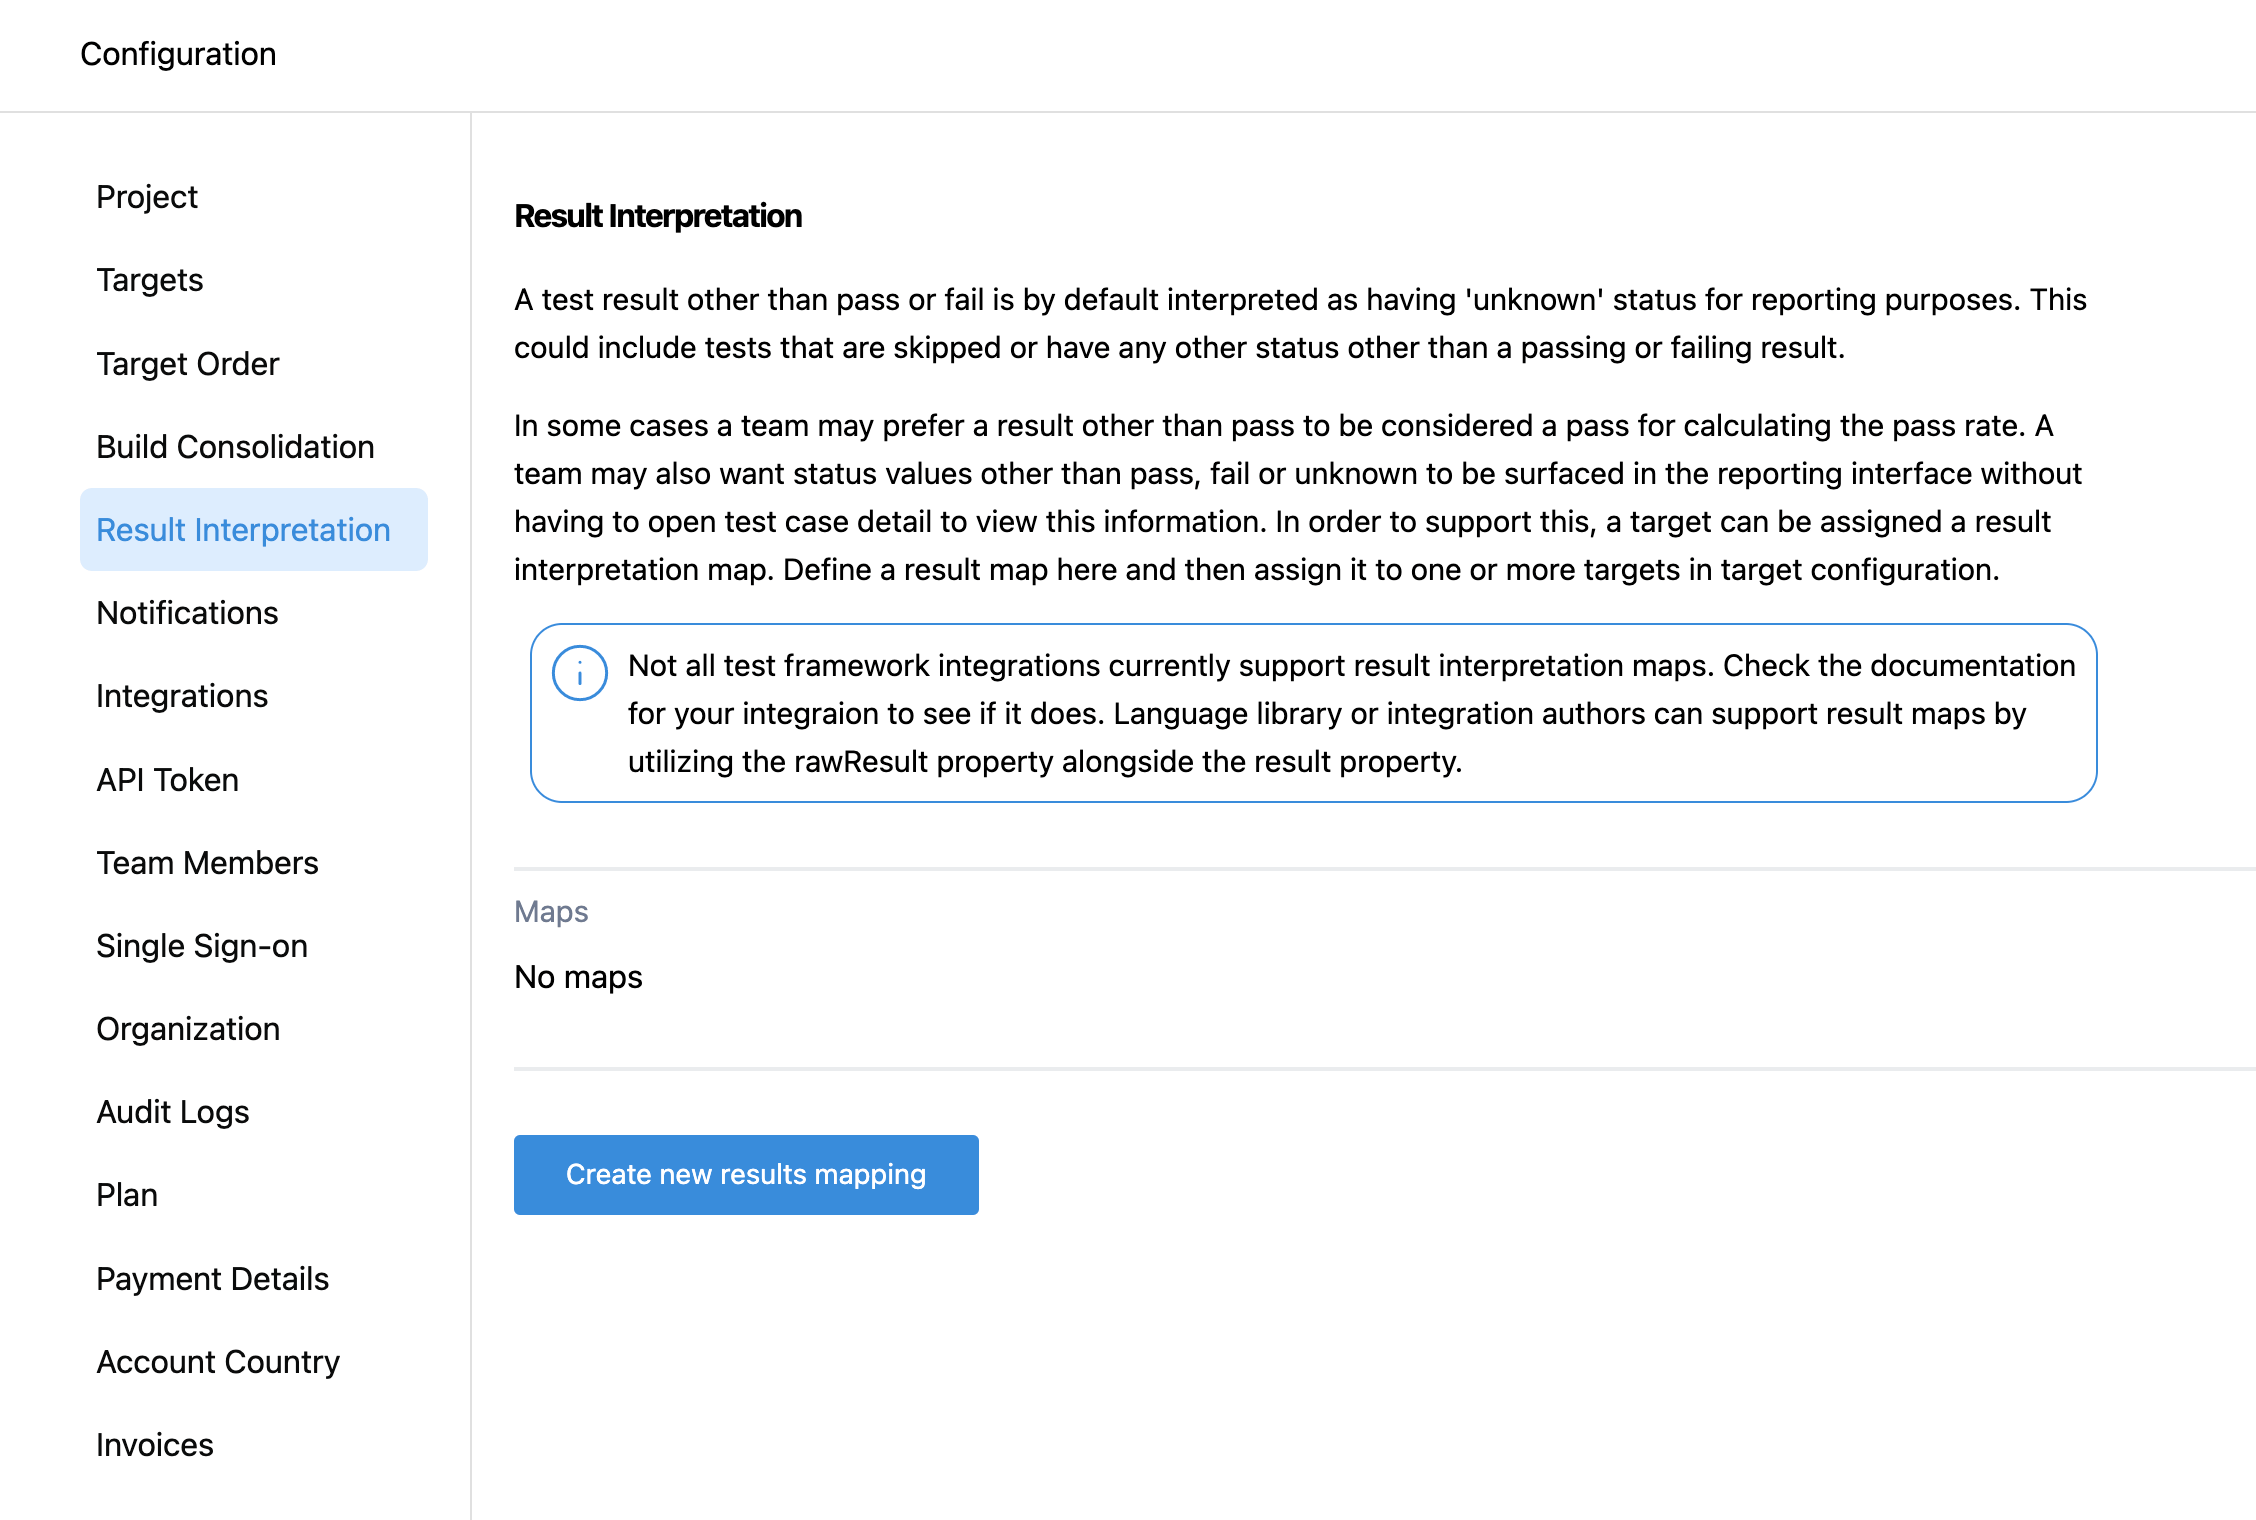Click the Configuration page title
The height and width of the screenshot is (1520, 2256).
tap(178, 54)
